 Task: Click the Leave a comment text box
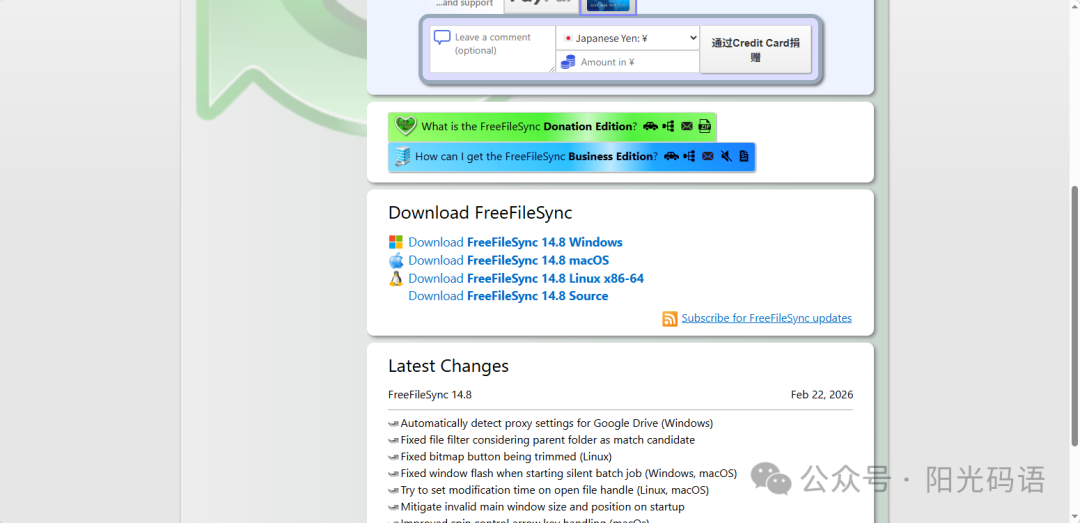[x=492, y=49]
